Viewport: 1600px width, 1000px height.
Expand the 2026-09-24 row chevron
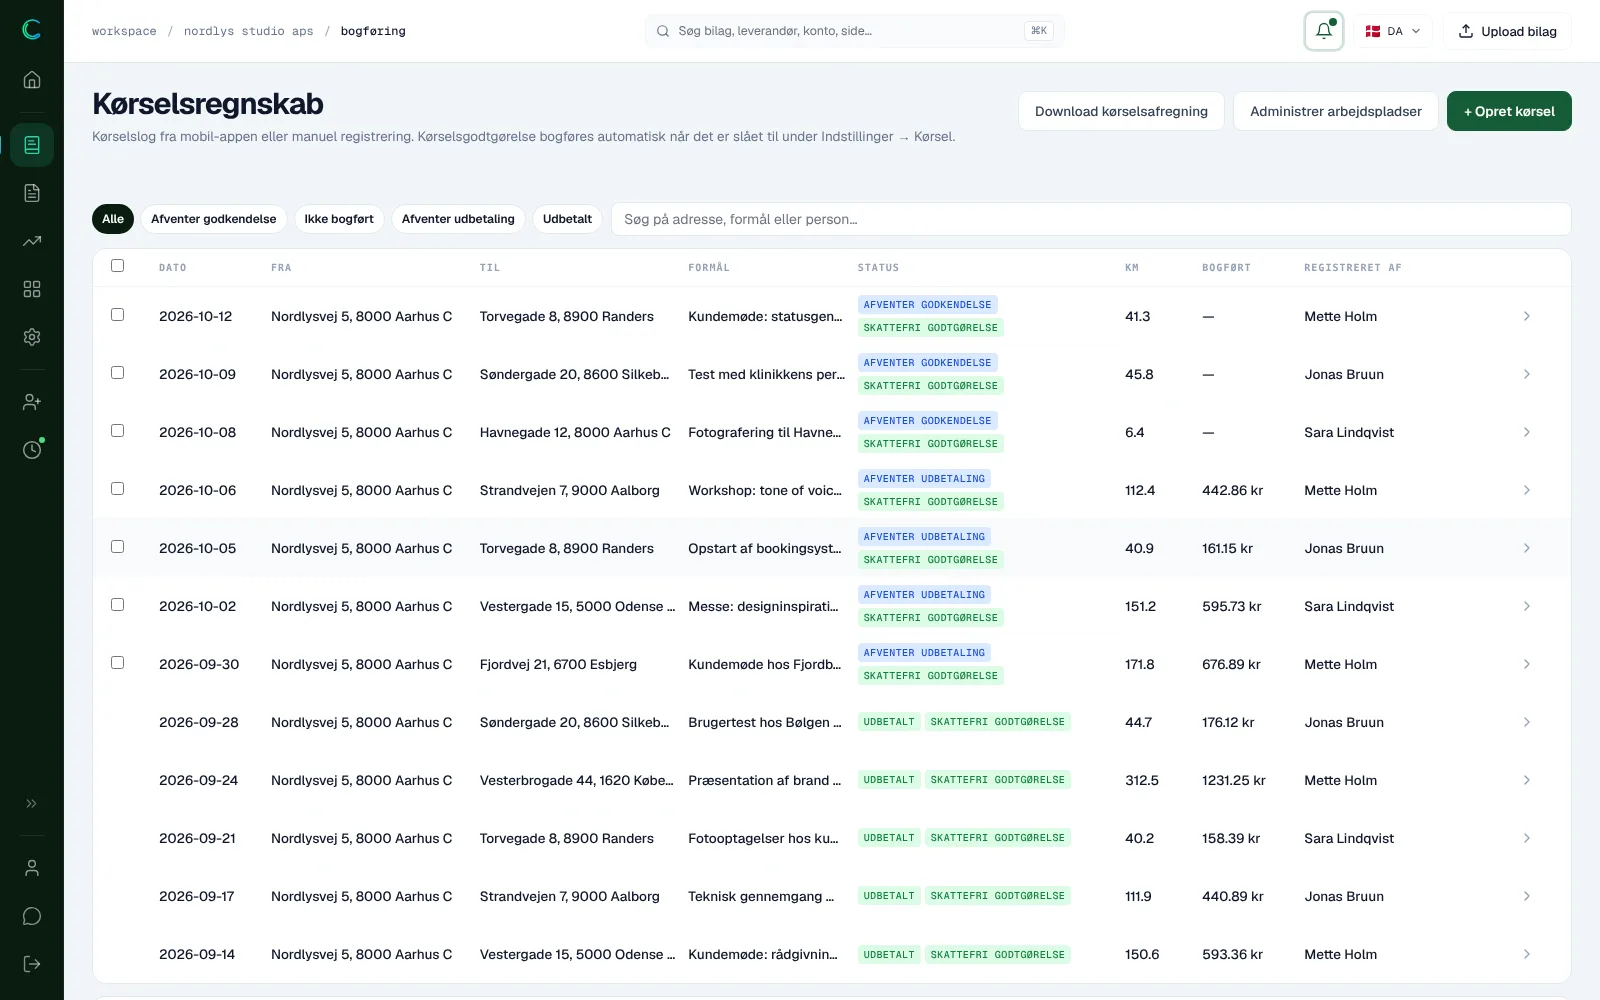1527,780
